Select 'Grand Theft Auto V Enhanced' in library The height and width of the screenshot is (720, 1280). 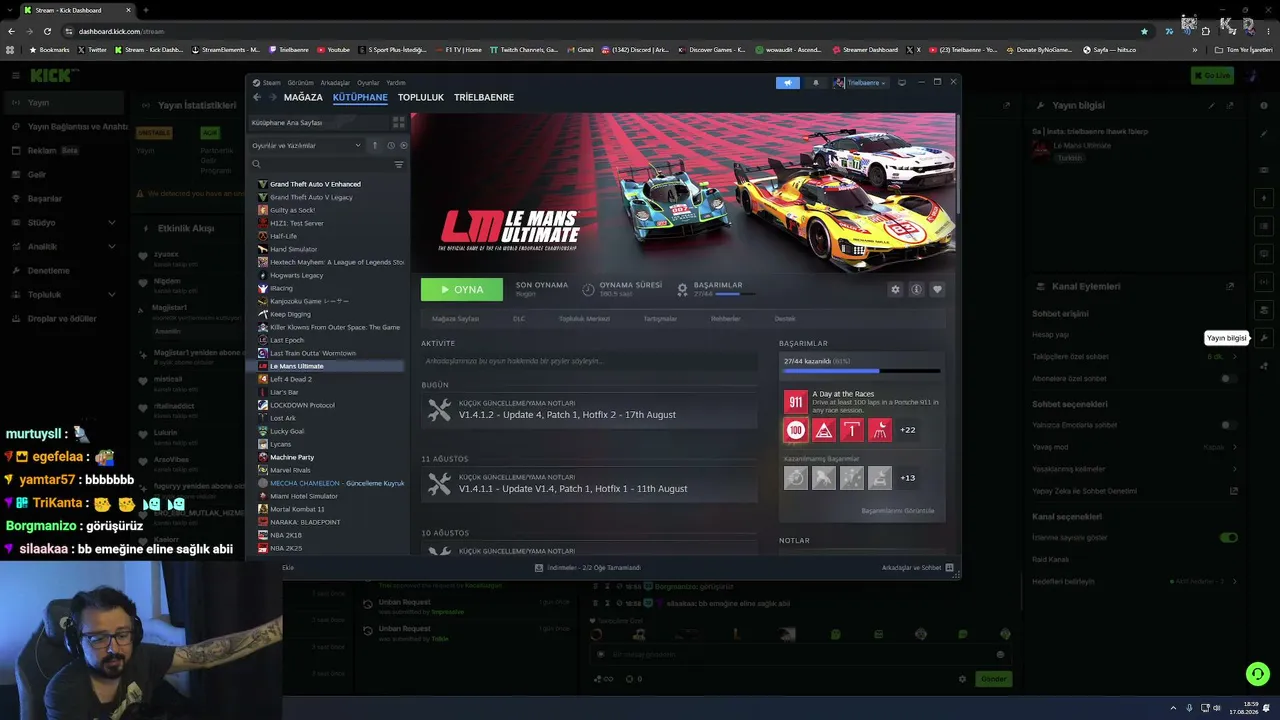(315, 184)
